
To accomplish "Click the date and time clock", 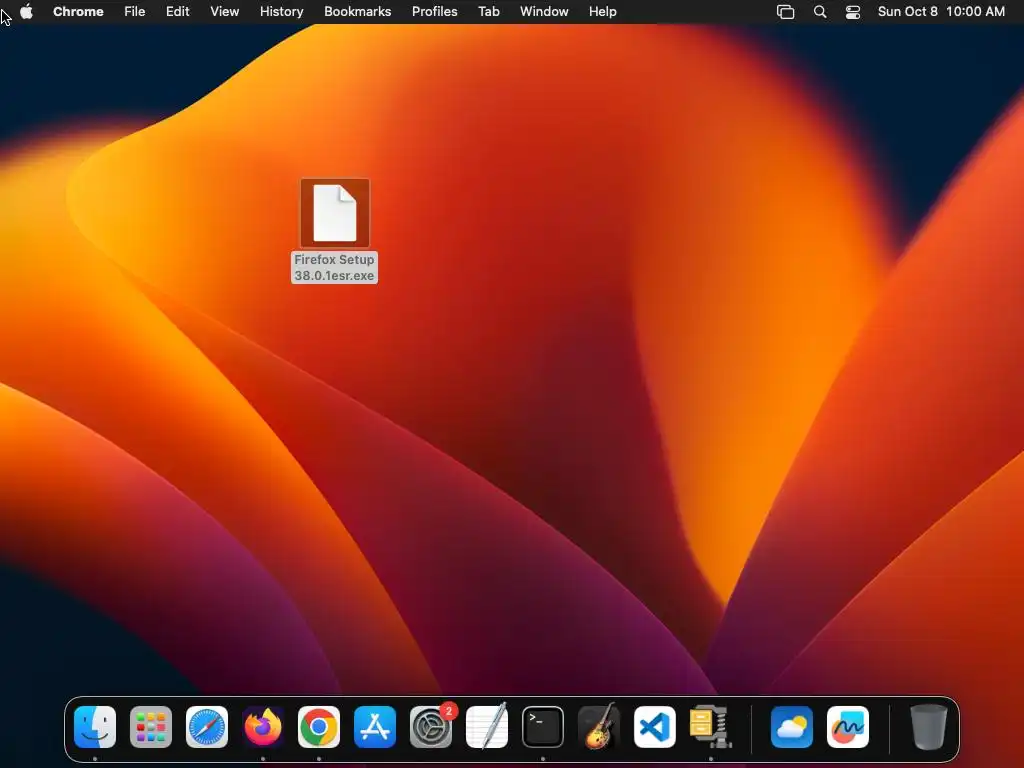I will click(941, 11).
